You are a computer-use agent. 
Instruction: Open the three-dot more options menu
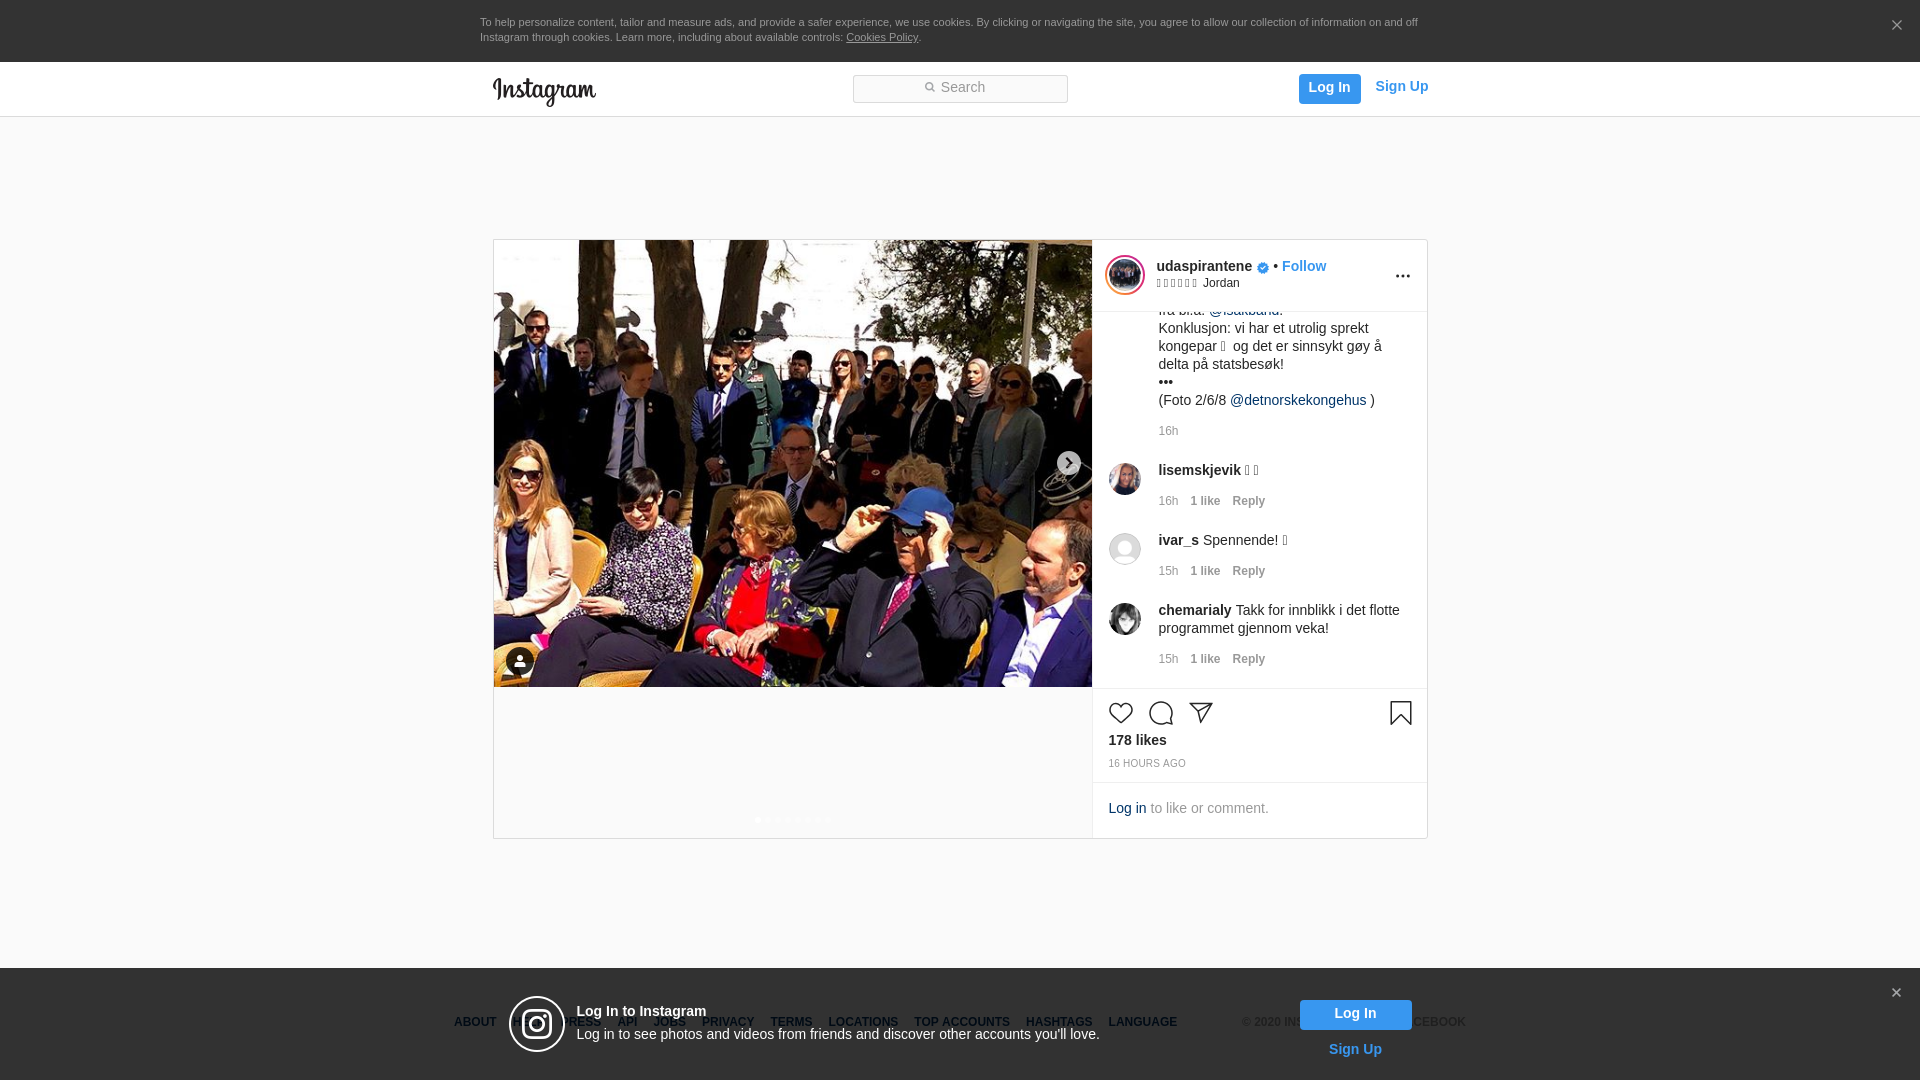1402,276
